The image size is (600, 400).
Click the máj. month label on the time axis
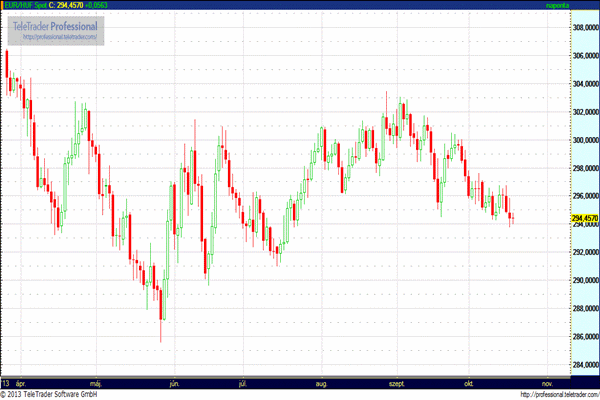[x=97, y=383]
